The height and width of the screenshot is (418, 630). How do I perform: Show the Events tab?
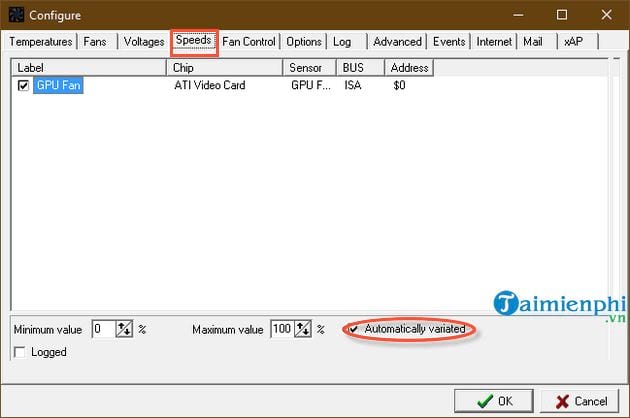coord(449,41)
